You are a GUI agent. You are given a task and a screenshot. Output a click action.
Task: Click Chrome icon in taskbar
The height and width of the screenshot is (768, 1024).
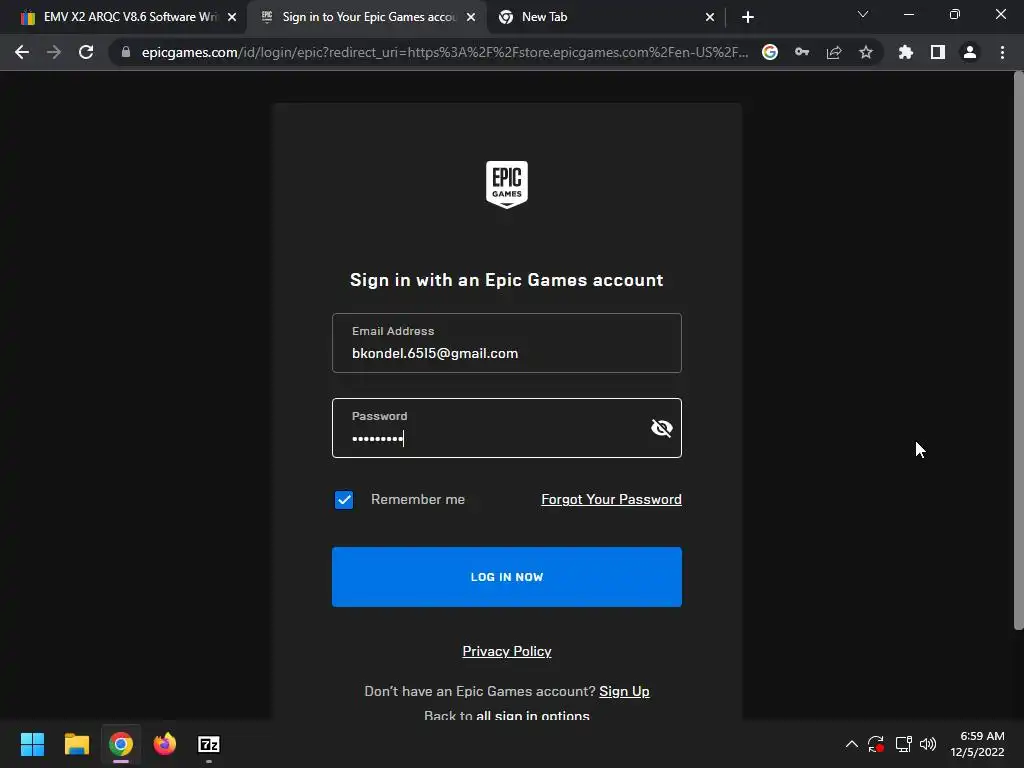(x=121, y=744)
